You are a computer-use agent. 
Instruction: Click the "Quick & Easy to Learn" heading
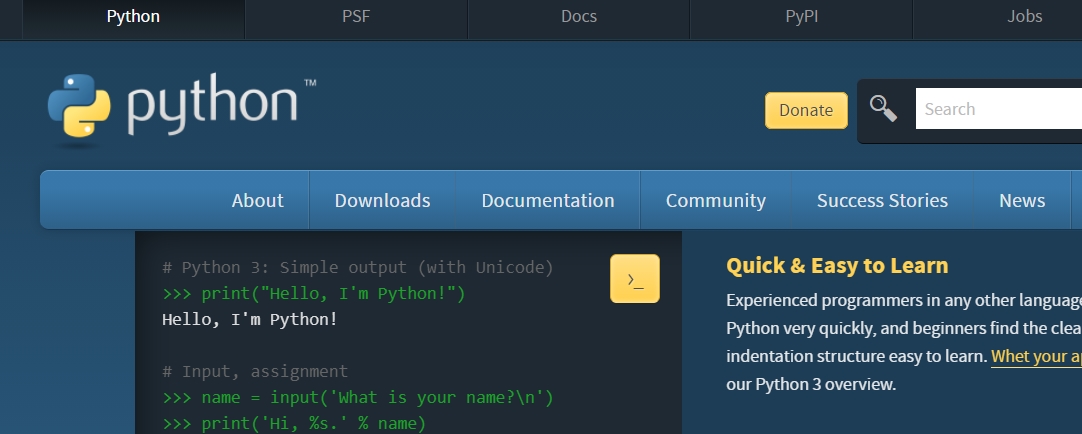837,266
